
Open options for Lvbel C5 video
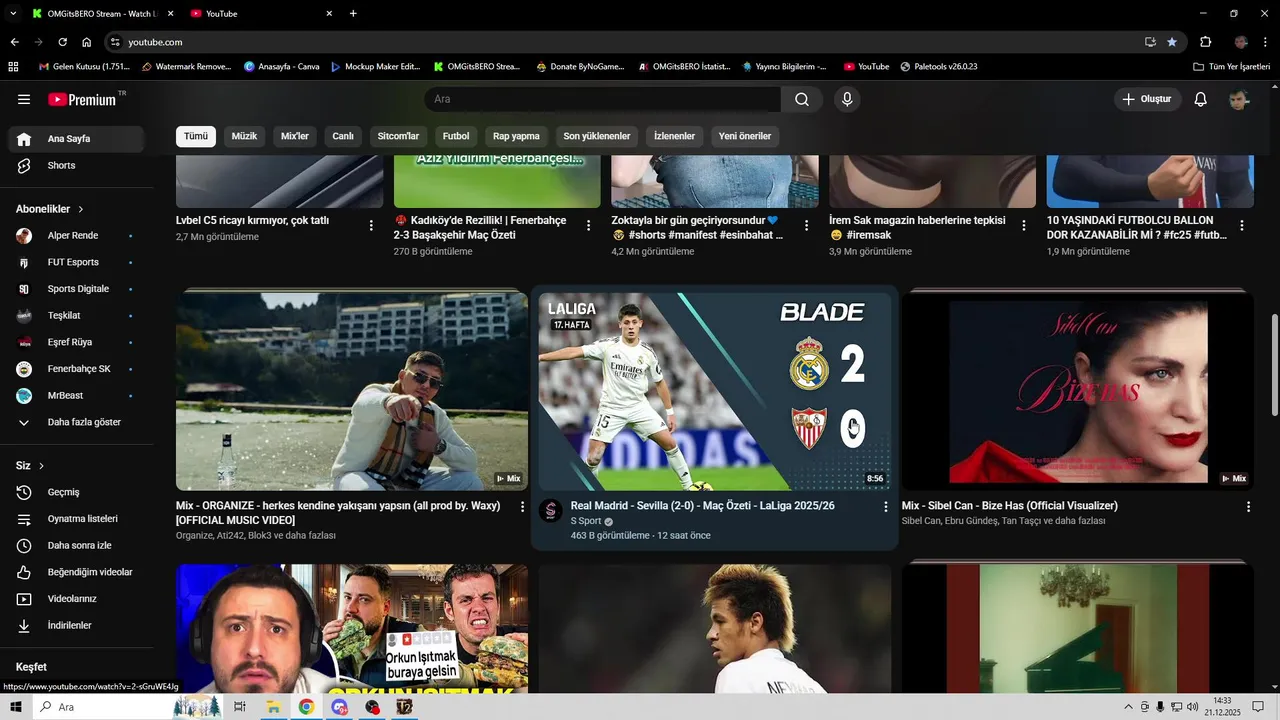coord(371,226)
